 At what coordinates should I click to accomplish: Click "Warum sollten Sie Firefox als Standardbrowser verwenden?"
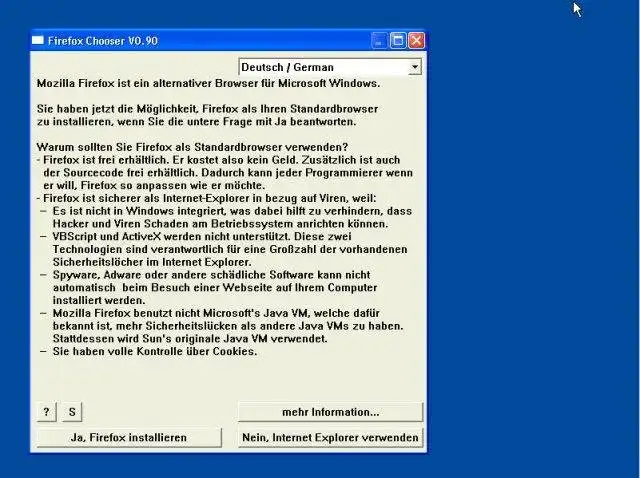click(x=192, y=147)
